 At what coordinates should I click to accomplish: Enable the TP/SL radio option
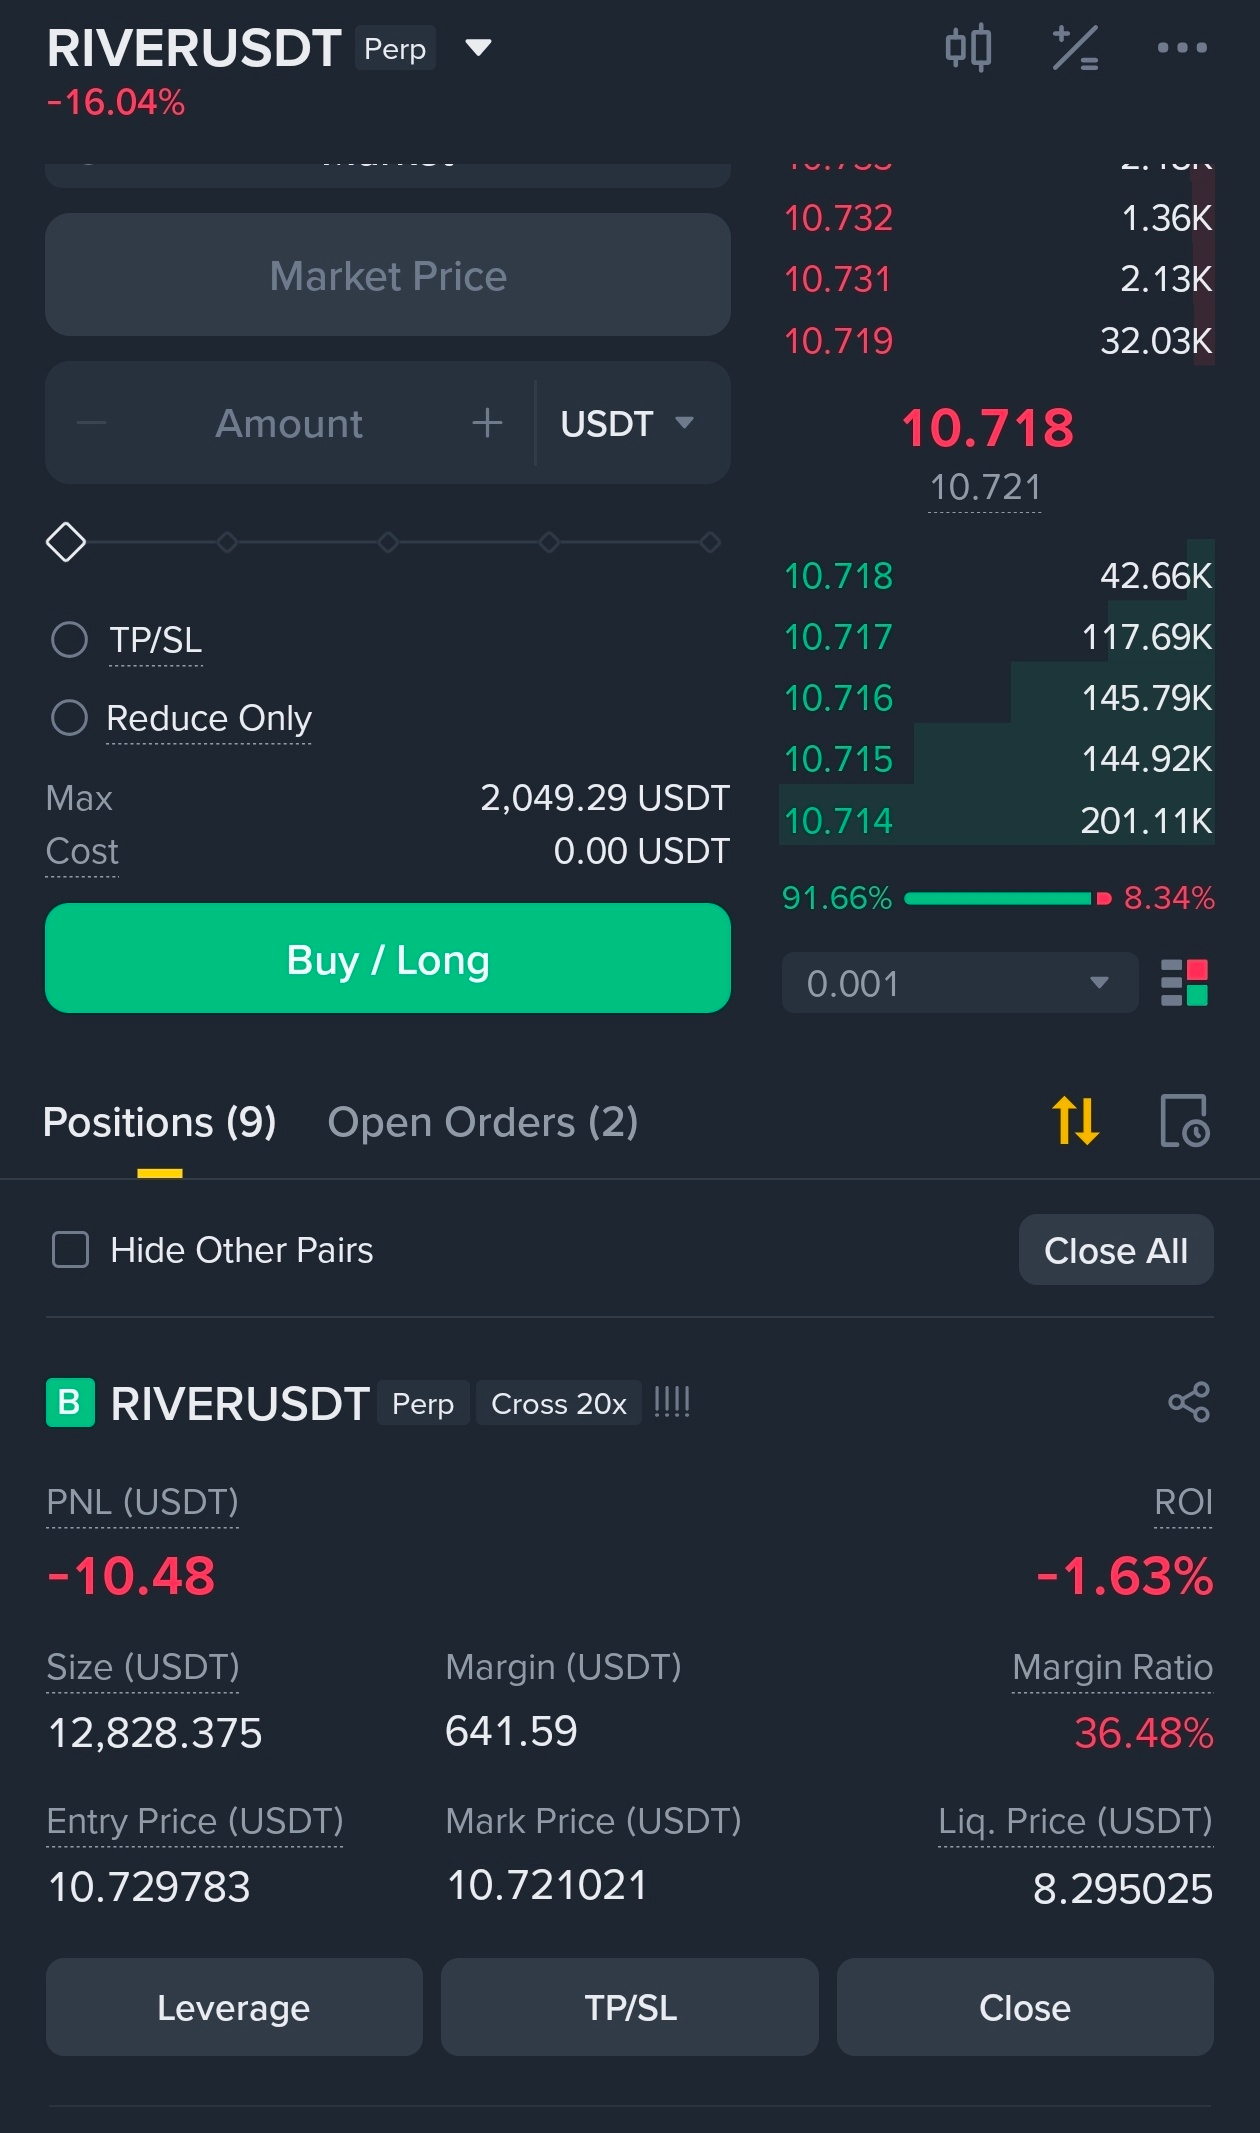click(70, 640)
